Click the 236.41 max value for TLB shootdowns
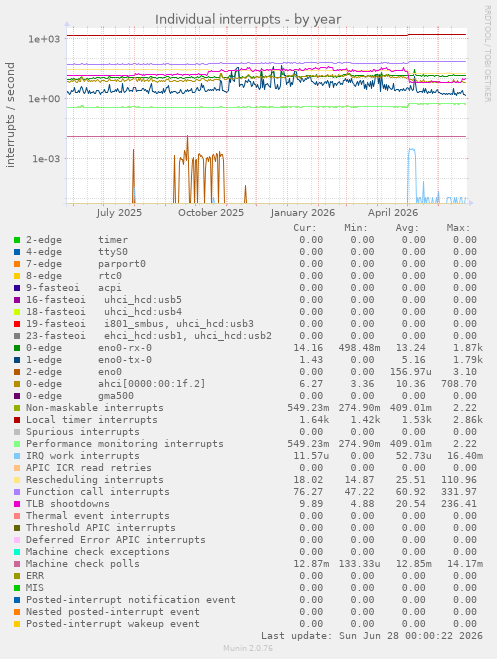 (x=459, y=504)
